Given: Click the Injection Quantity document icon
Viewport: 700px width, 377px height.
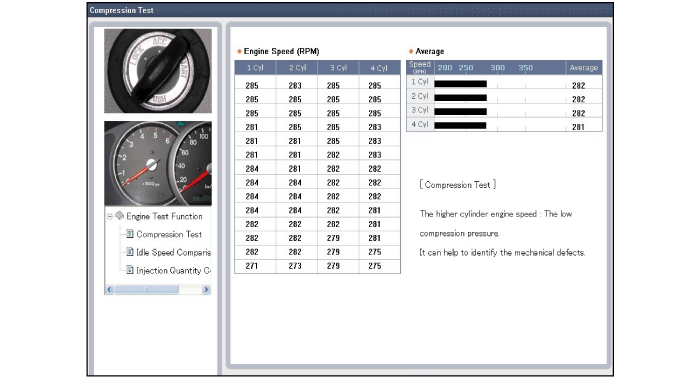Looking at the screenshot, I should (130, 270).
